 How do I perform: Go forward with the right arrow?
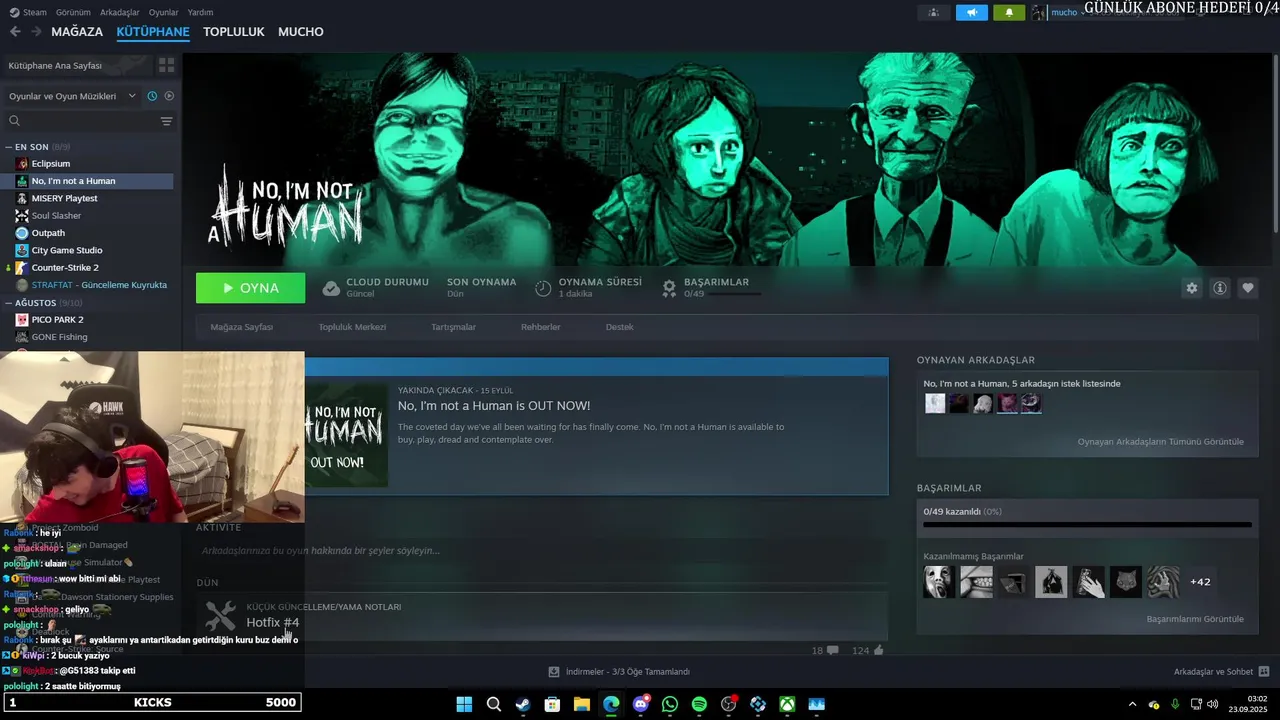point(36,32)
